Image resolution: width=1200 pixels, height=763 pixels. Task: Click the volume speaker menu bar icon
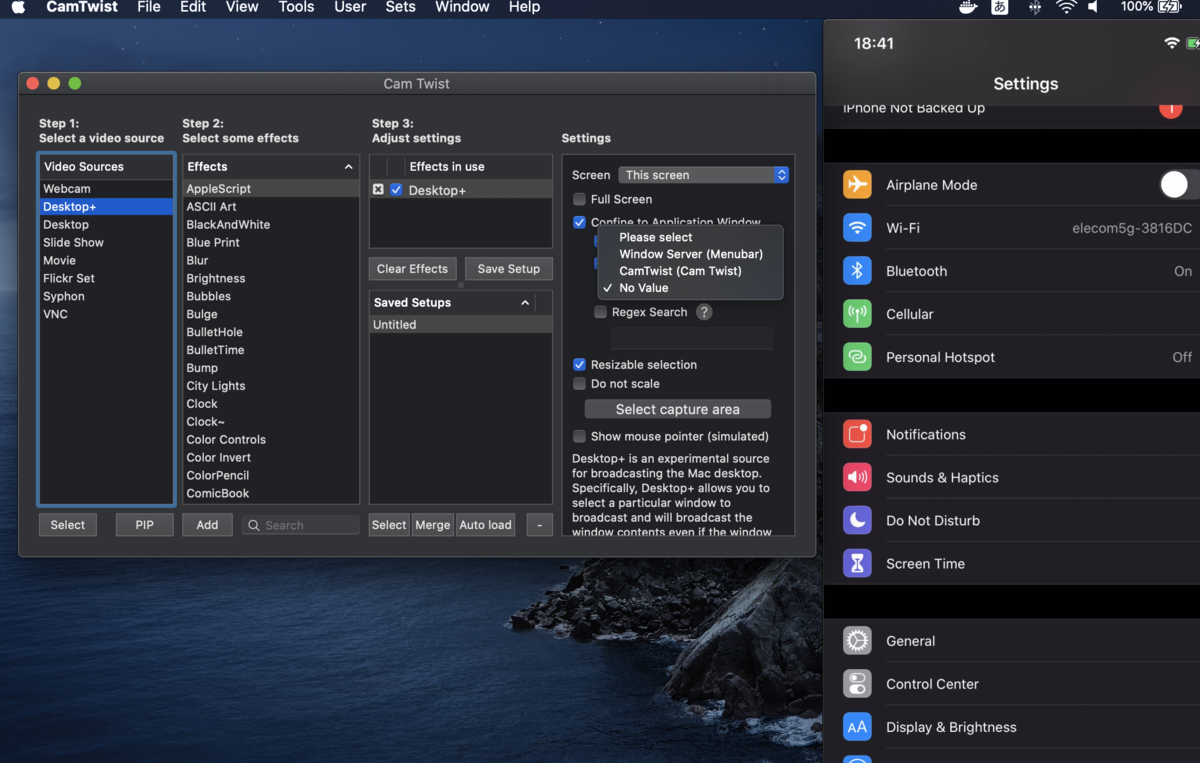click(x=1093, y=7)
